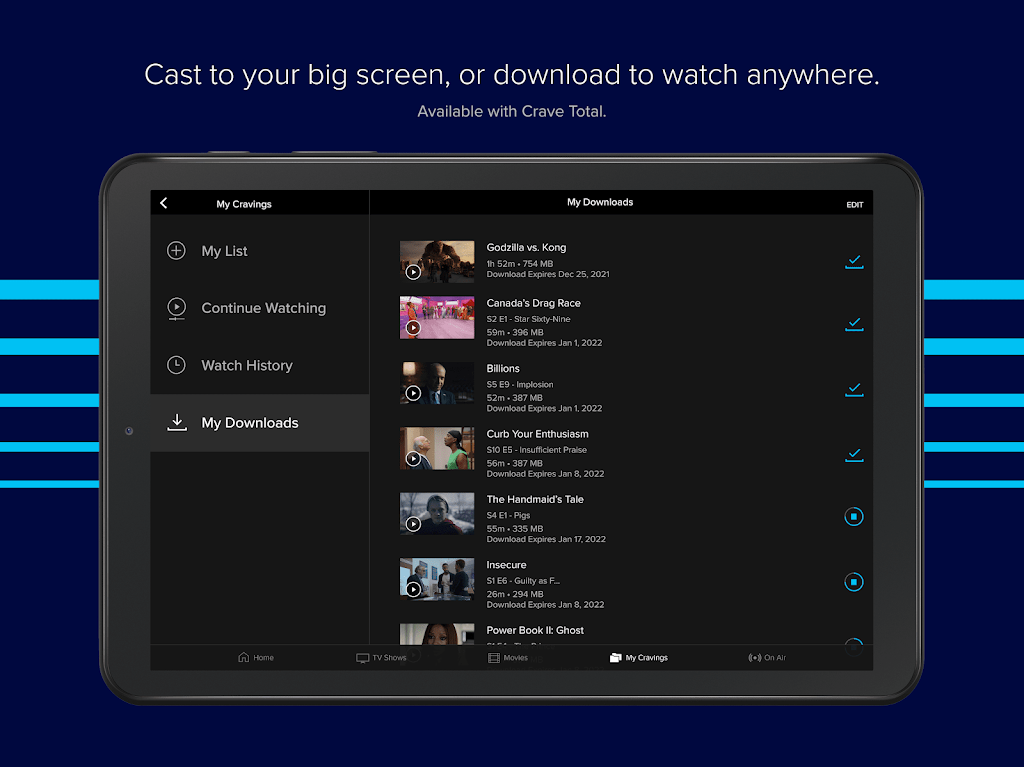Select the Godzilla vs. Kong title
The height and width of the screenshot is (767, 1024).
526,248
